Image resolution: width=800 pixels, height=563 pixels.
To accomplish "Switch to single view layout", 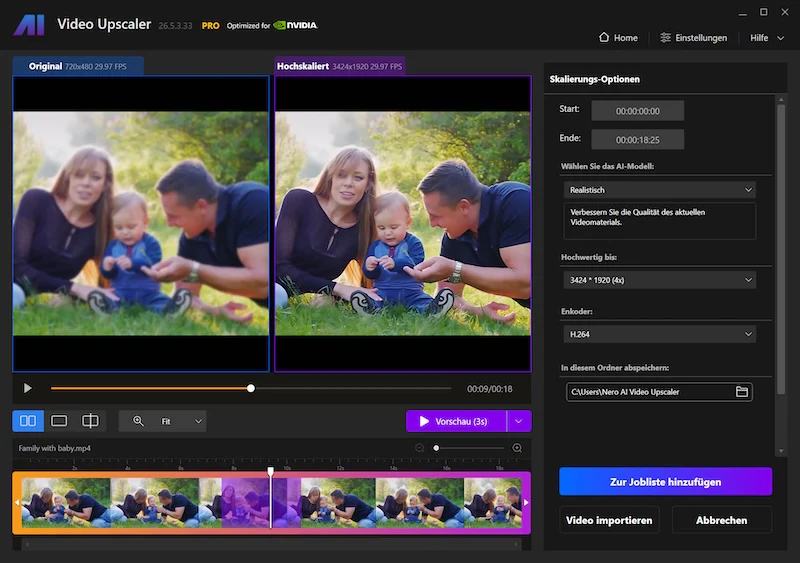I will 59,421.
